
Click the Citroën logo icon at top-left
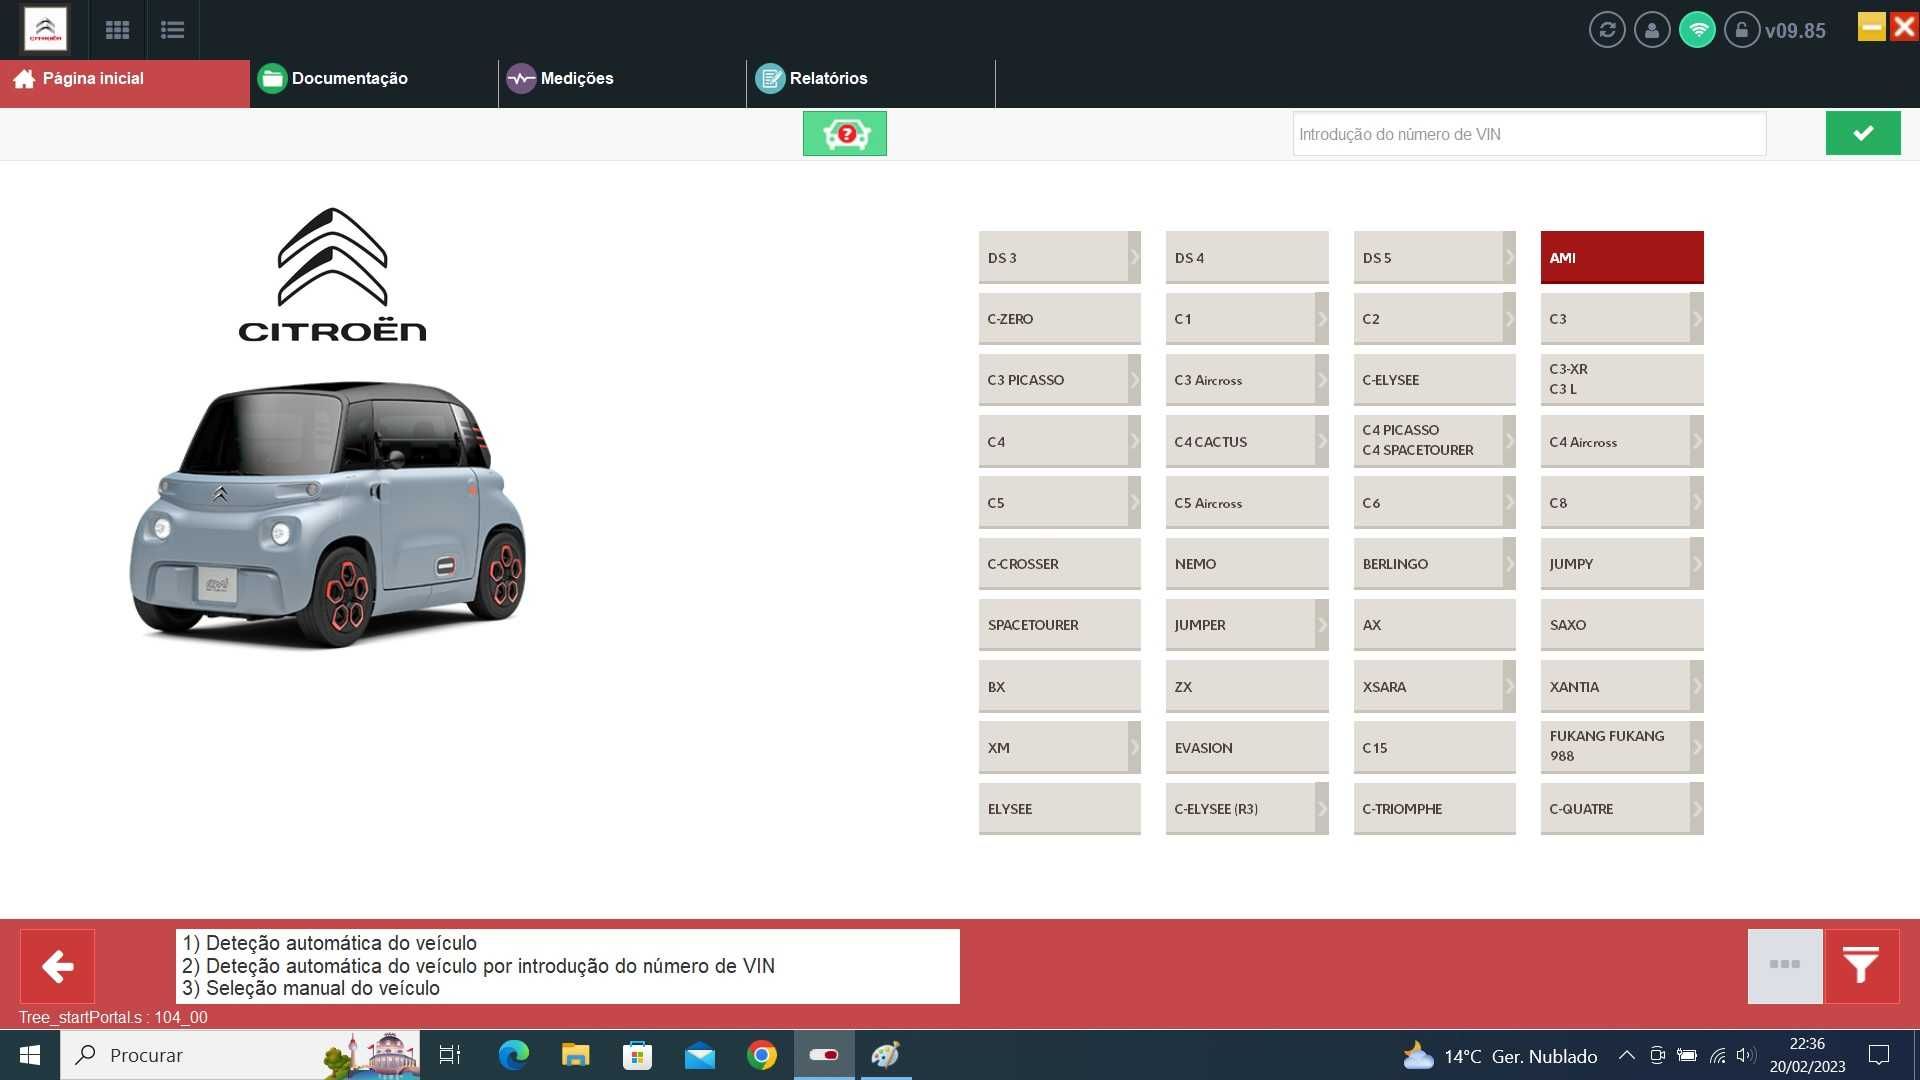[46, 29]
